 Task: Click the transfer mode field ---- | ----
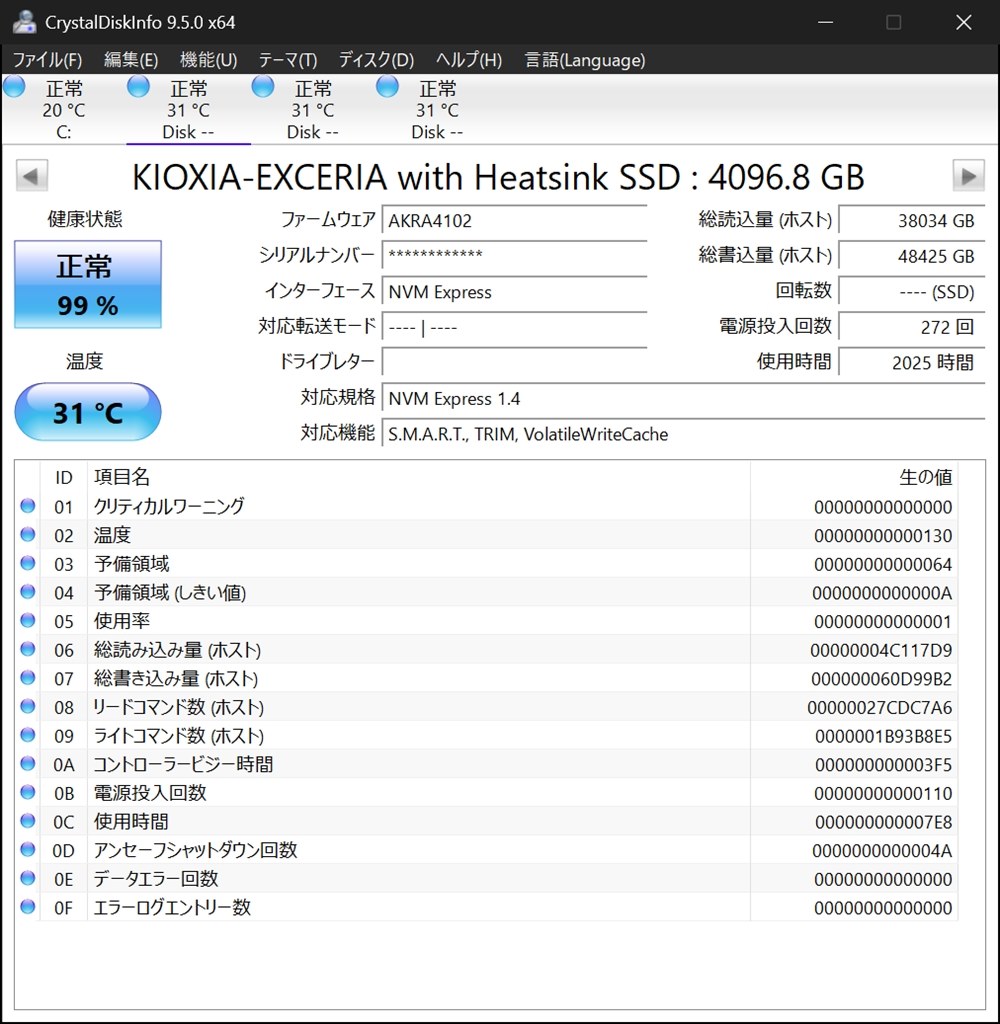(x=514, y=327)
